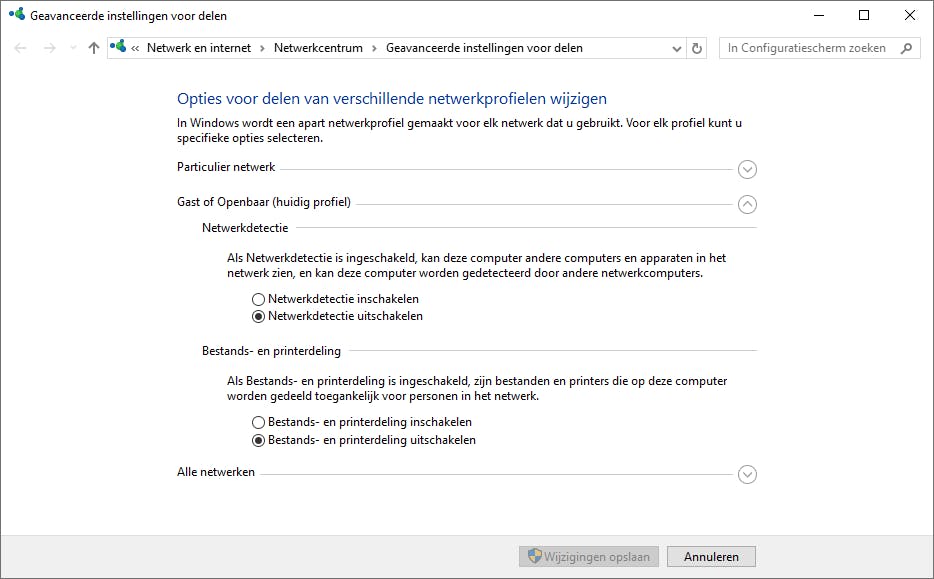Viewport: 934px width, 579px height.
Task: Refresh the address bar location
Action: tap(697, 48)
